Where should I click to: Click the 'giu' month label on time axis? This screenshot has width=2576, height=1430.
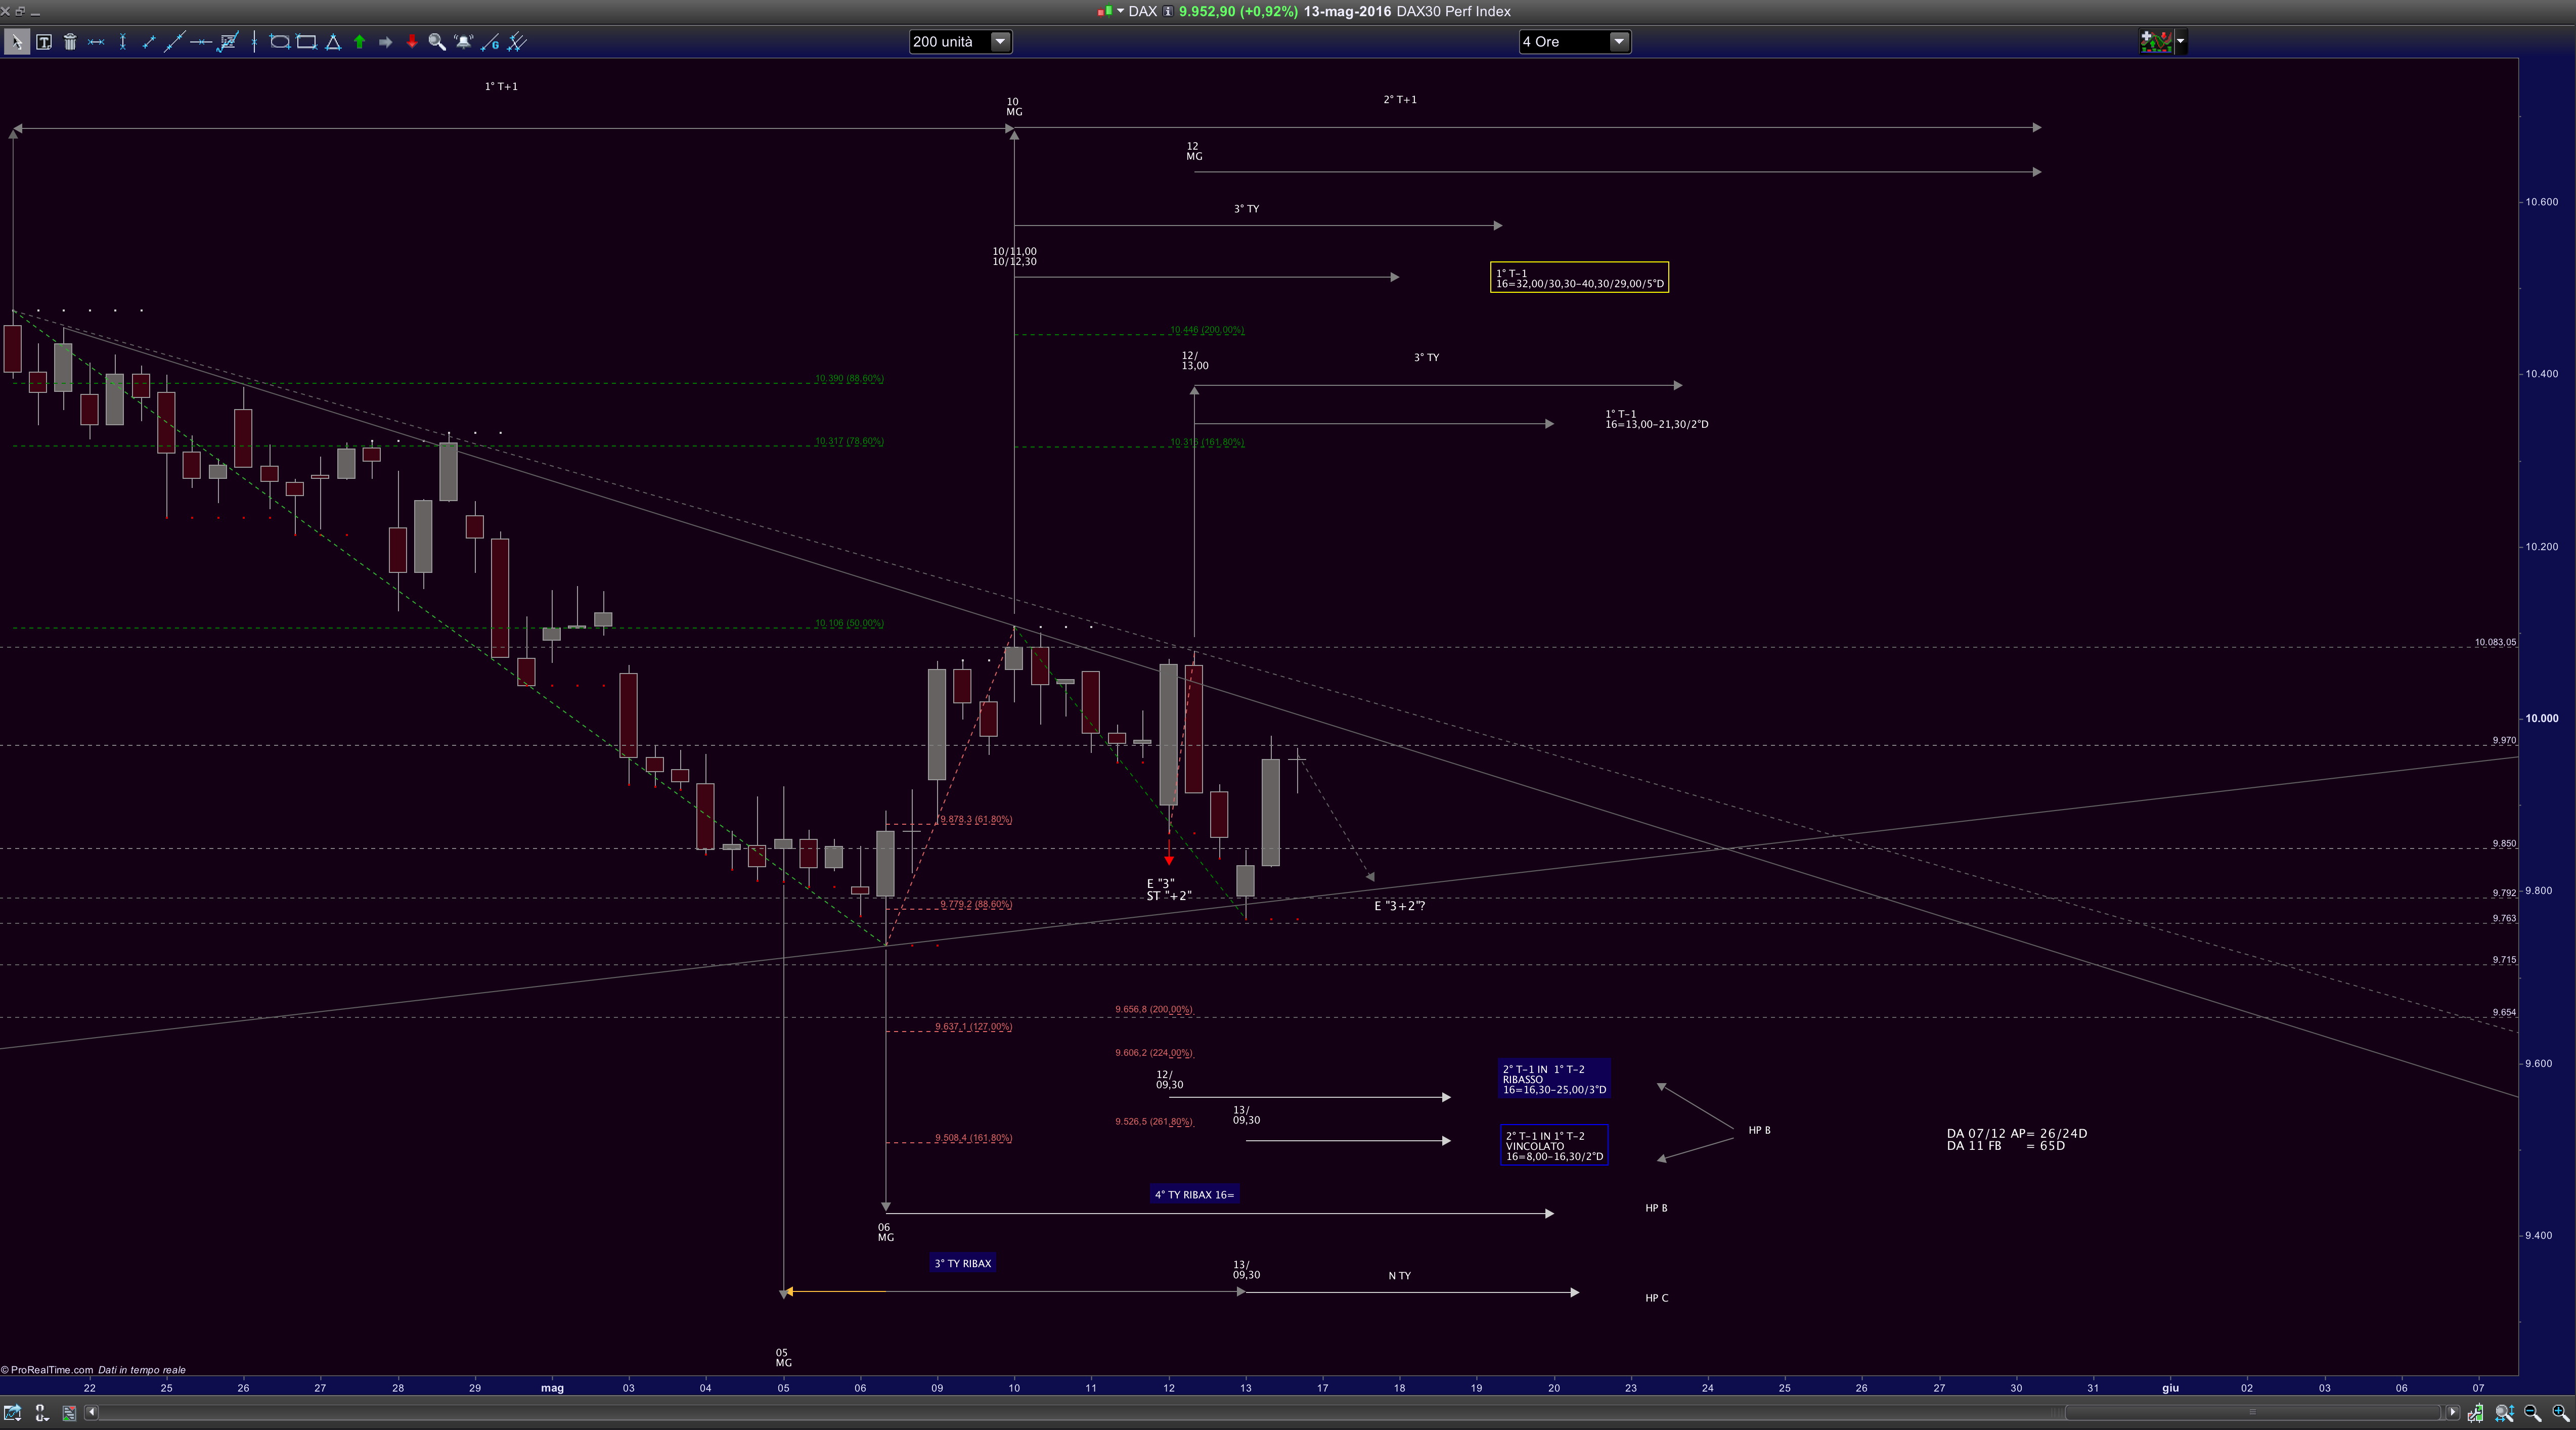(2170, 1388)
